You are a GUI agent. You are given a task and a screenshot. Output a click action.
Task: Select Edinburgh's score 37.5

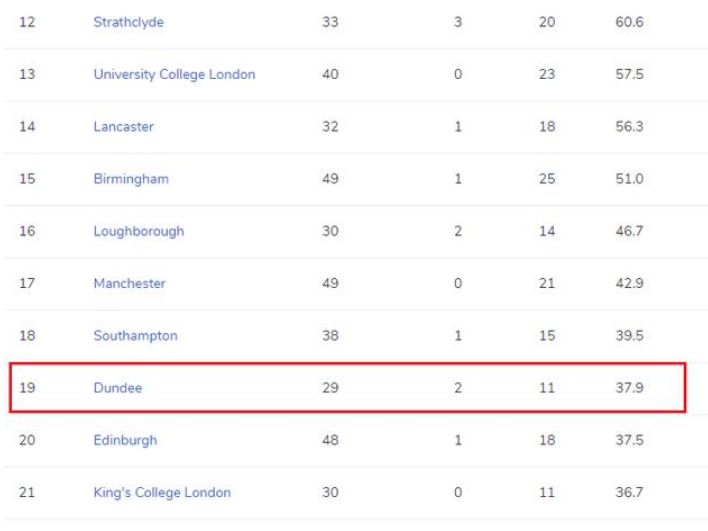pyautogui.click(x=629, y=440)
